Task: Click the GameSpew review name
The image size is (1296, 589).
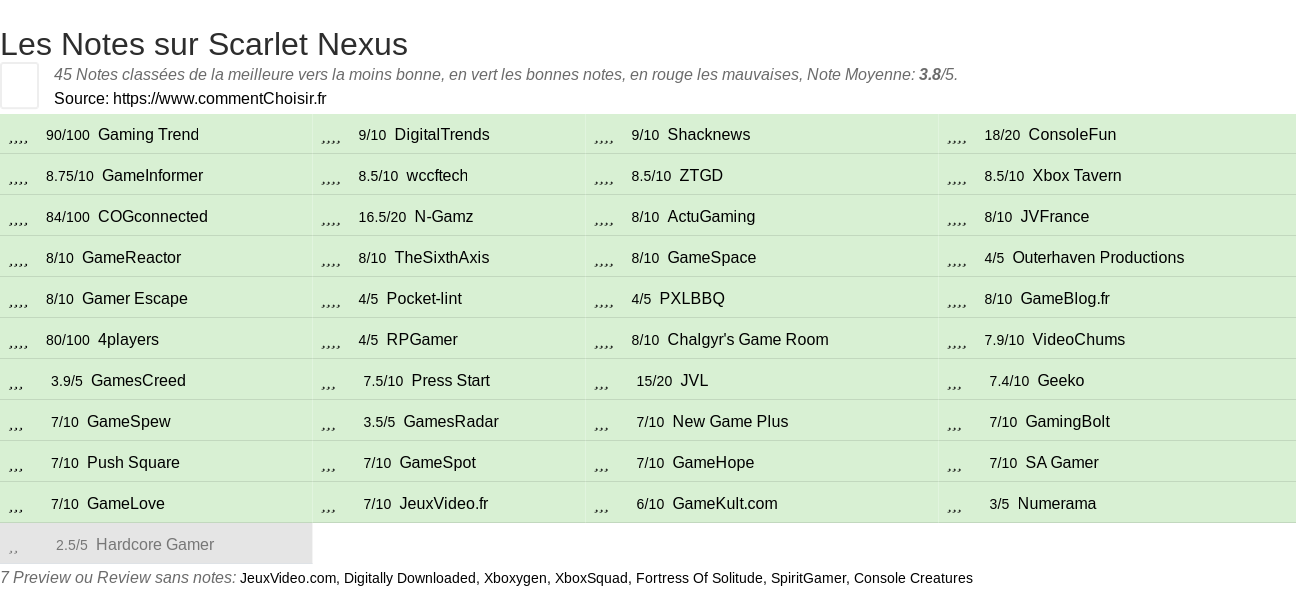Action: pos(128,422)
